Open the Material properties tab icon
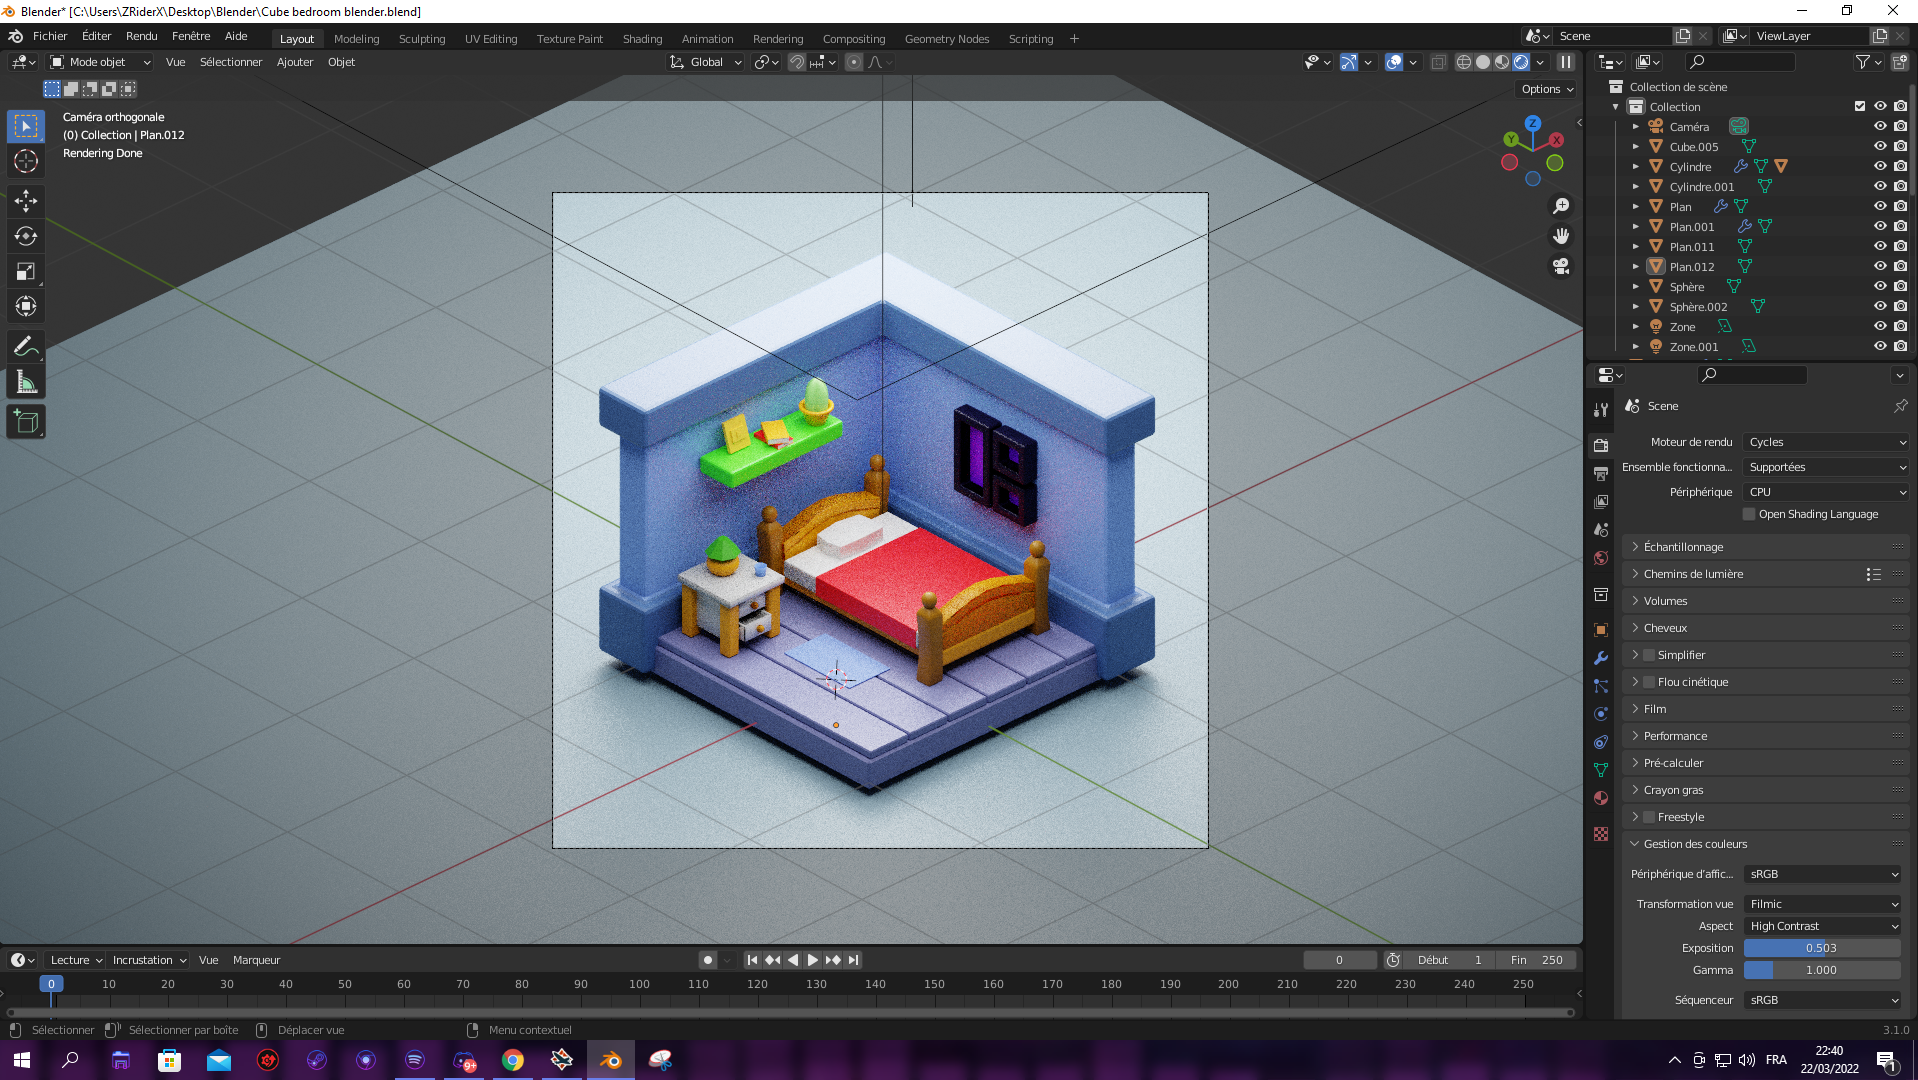Screen dimensions: 1918x1080 [1601, 797]
